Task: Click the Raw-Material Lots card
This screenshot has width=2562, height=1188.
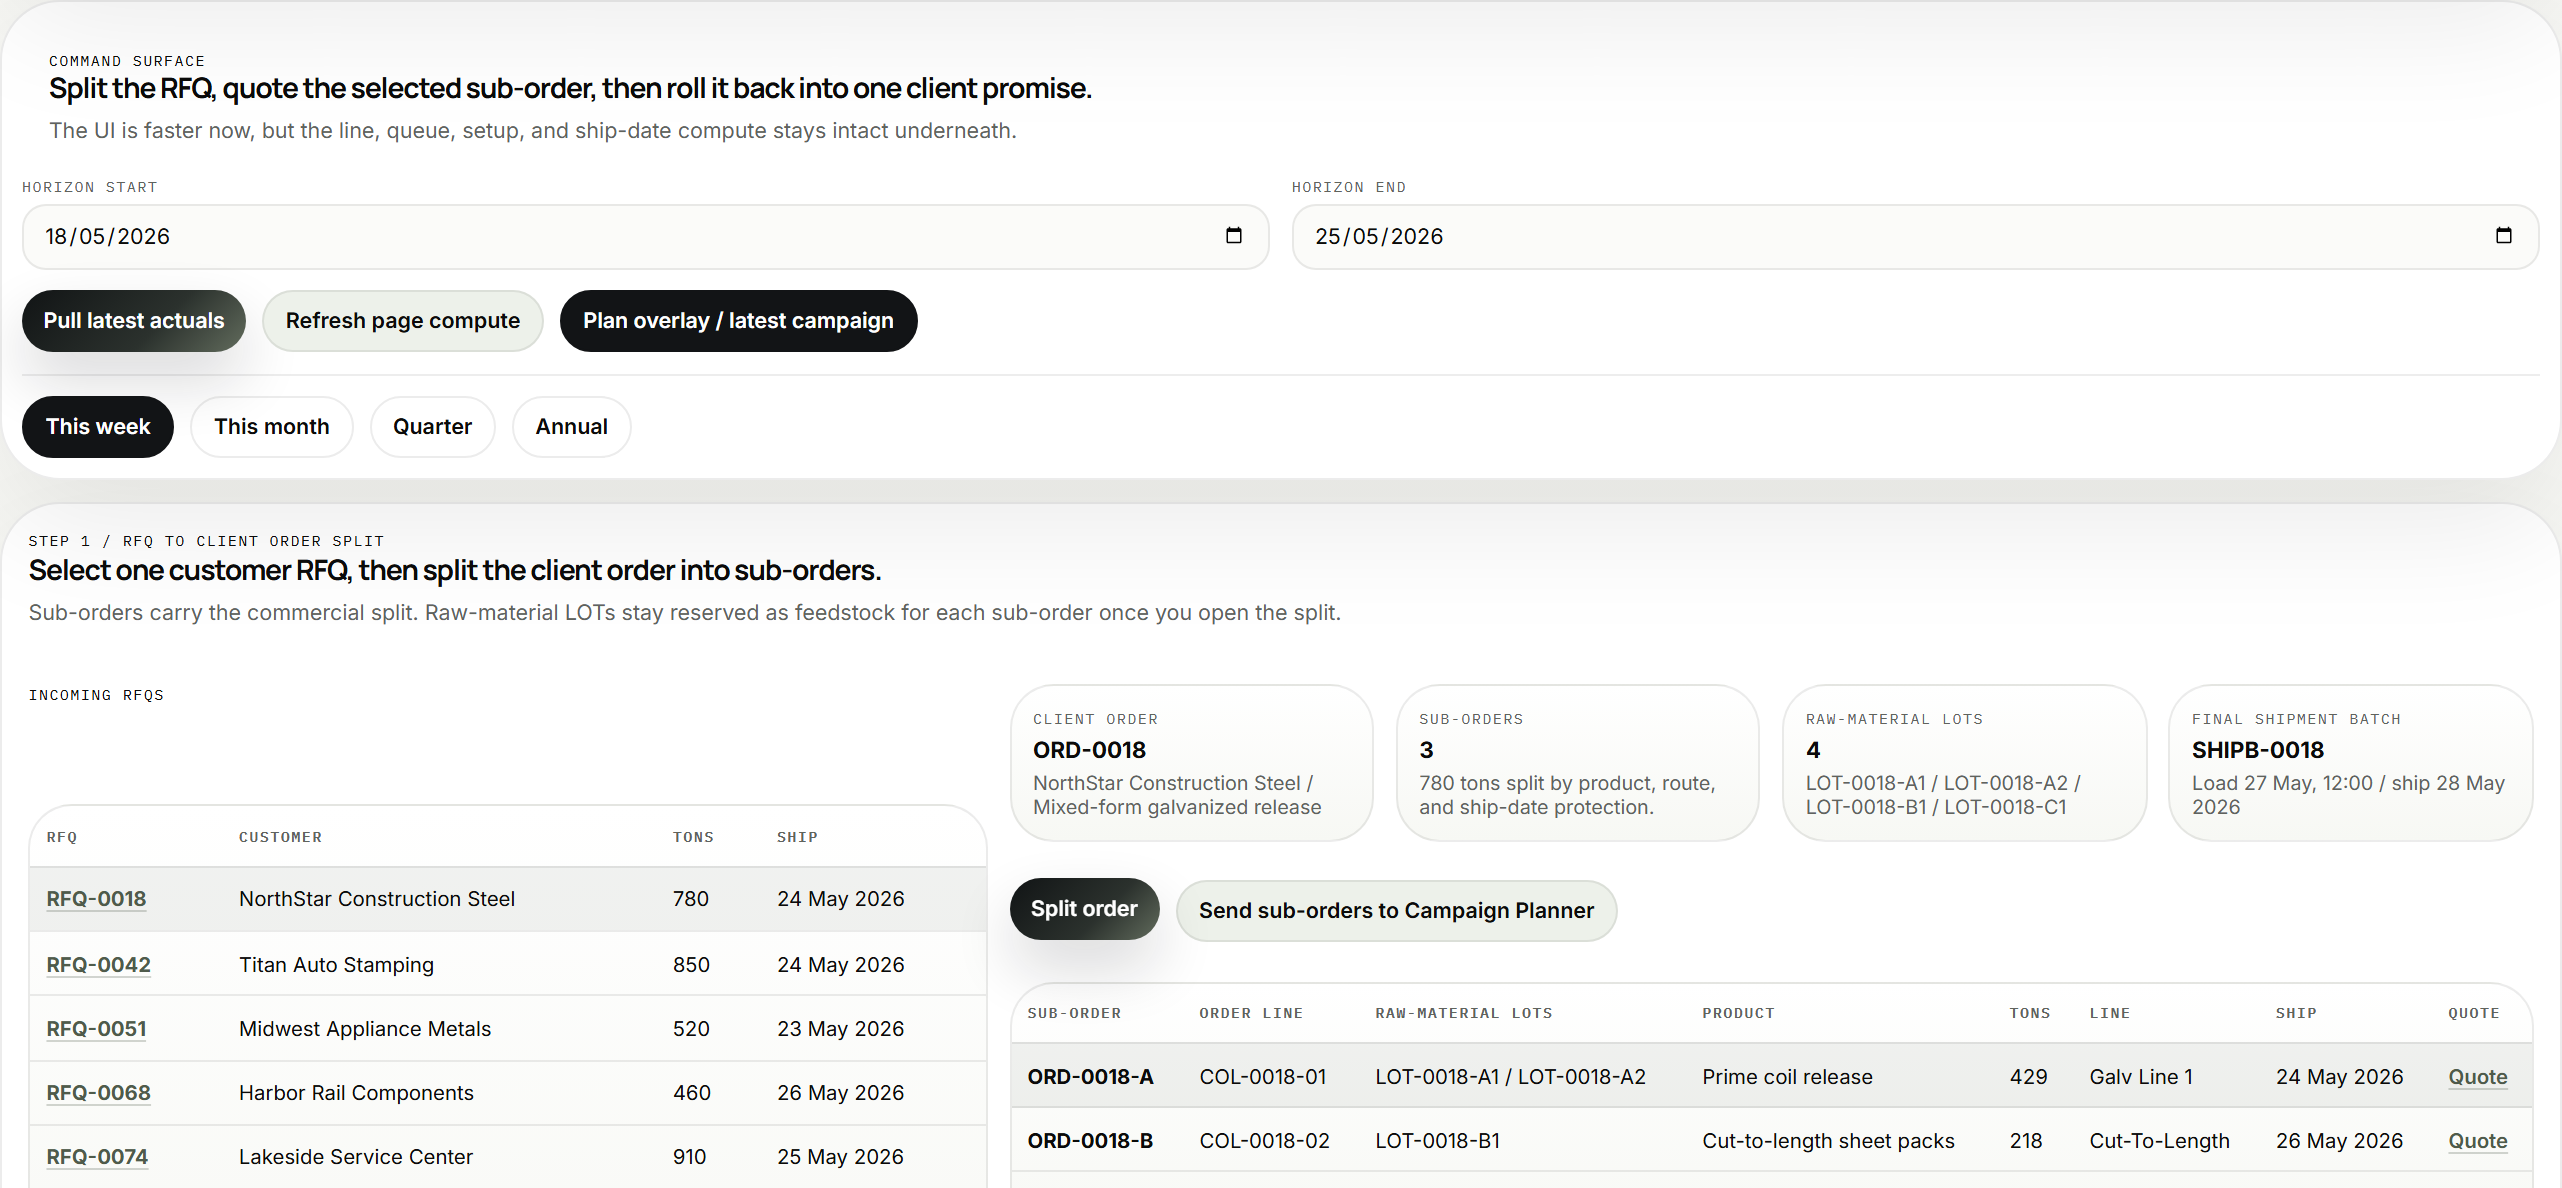Action: click(x=1964, y=763)
